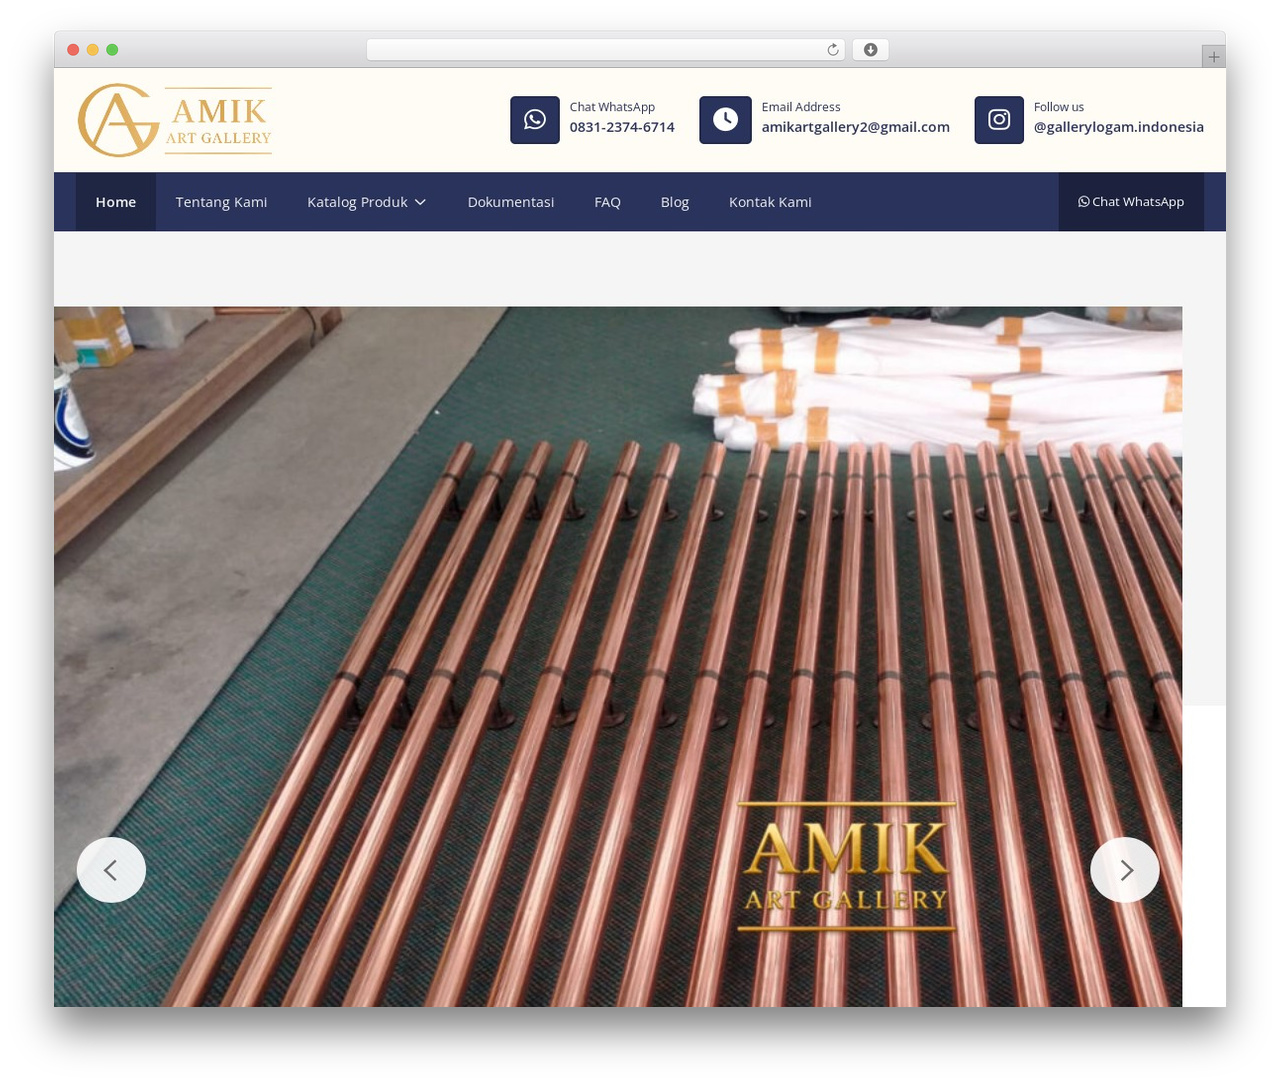Reload the page with the refresh icon
Screen dimensions: 1280x1084
click(832, 50)
